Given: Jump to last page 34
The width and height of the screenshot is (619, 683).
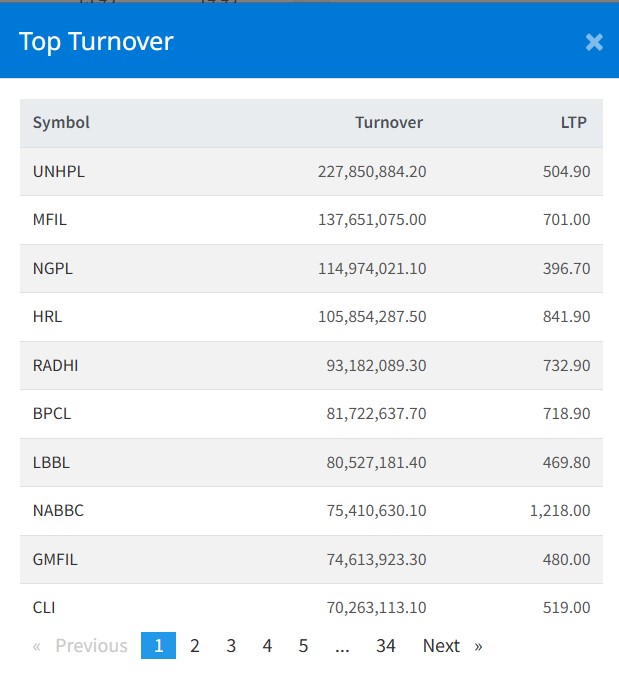Looking at the screenshot, I should pyautogui.click(x=386, y=646).
